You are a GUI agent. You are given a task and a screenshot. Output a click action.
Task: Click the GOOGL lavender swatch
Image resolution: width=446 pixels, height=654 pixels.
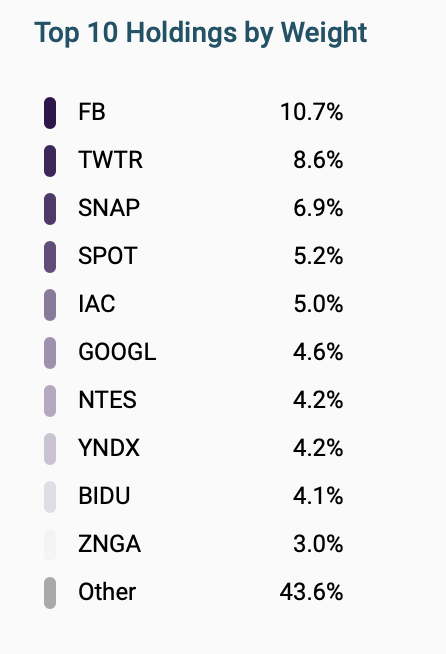pyautogui.click(x=50, y=353)
